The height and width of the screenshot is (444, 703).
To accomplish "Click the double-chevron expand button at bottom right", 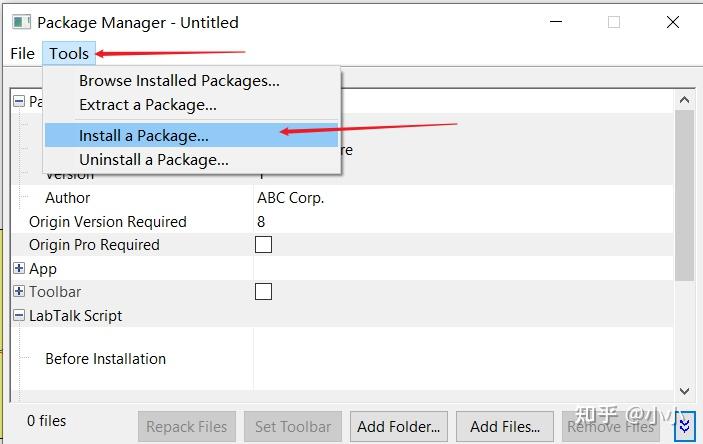I will 685,426.
